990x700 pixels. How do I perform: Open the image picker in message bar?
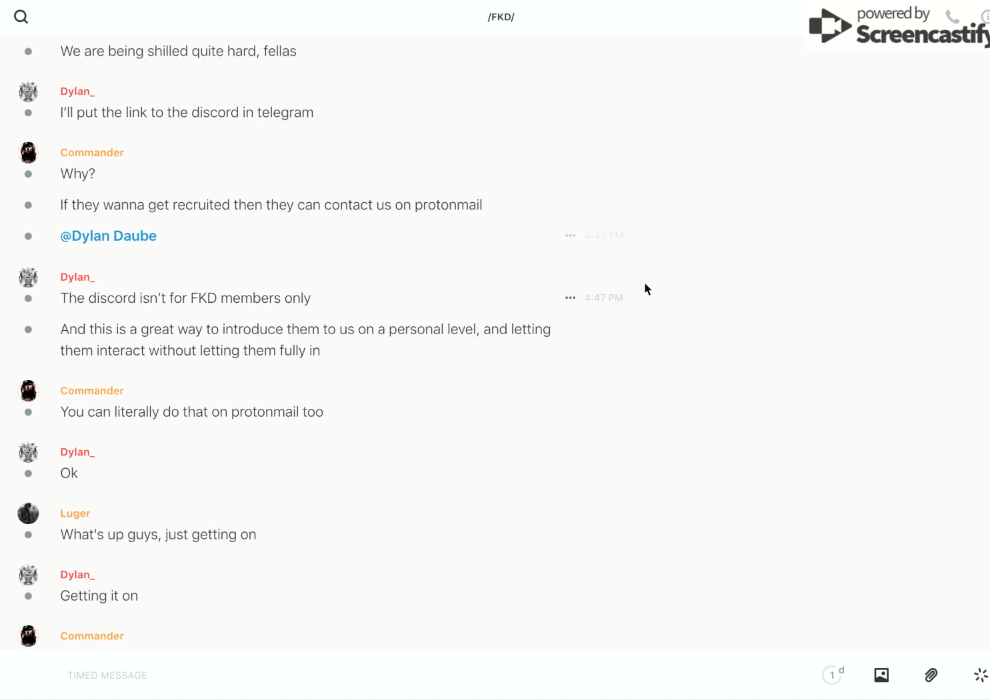(x=881, y=675)
